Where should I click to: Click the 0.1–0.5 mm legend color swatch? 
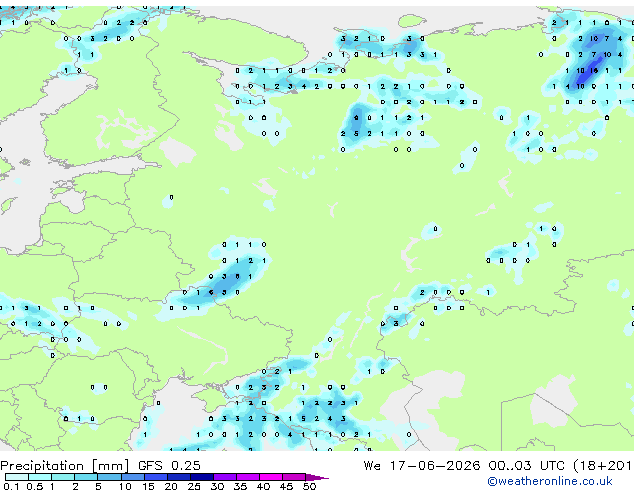point(17,477)
